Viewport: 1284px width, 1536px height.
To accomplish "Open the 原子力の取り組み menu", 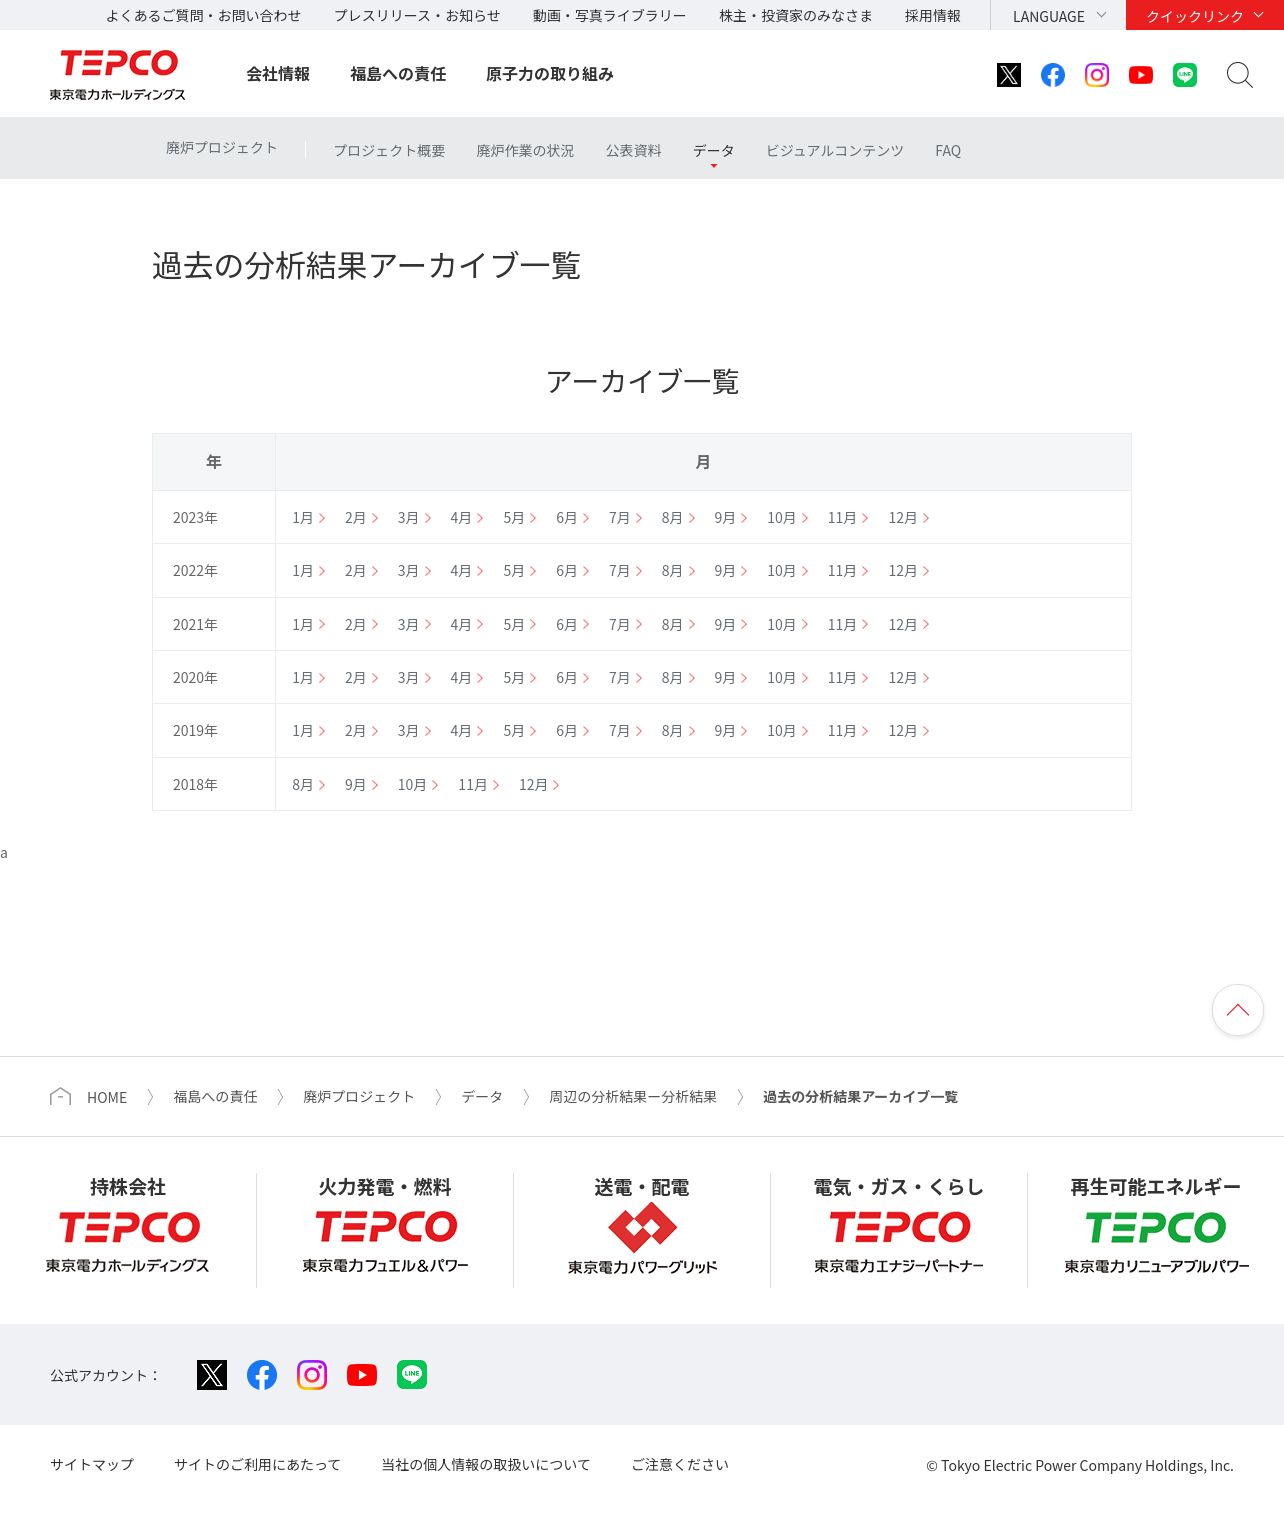I will click(550, 74).
